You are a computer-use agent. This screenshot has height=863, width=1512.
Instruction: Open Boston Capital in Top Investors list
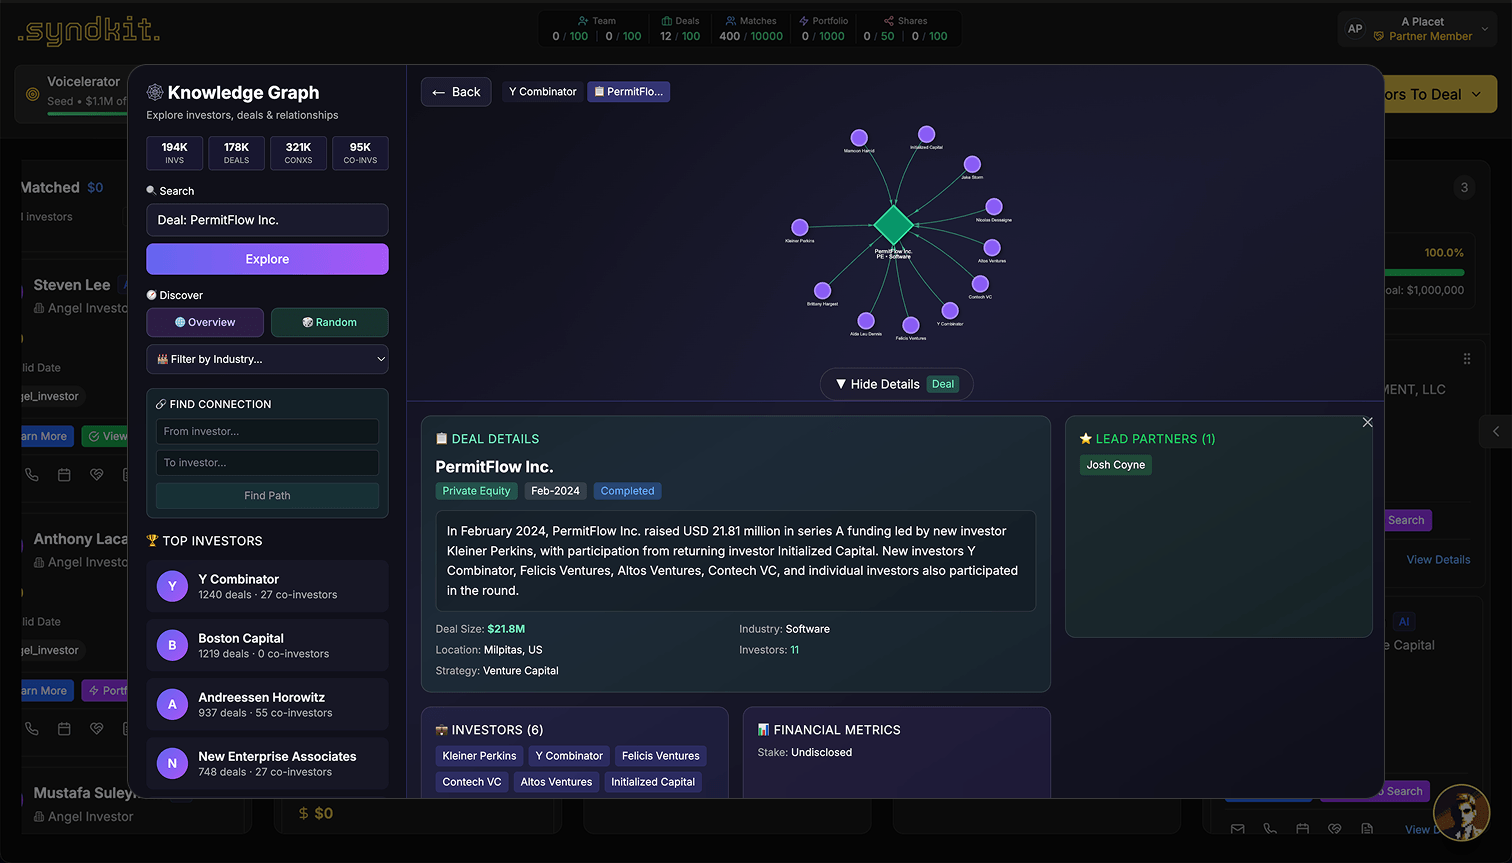pyautogui.click(x=267, y=645)
